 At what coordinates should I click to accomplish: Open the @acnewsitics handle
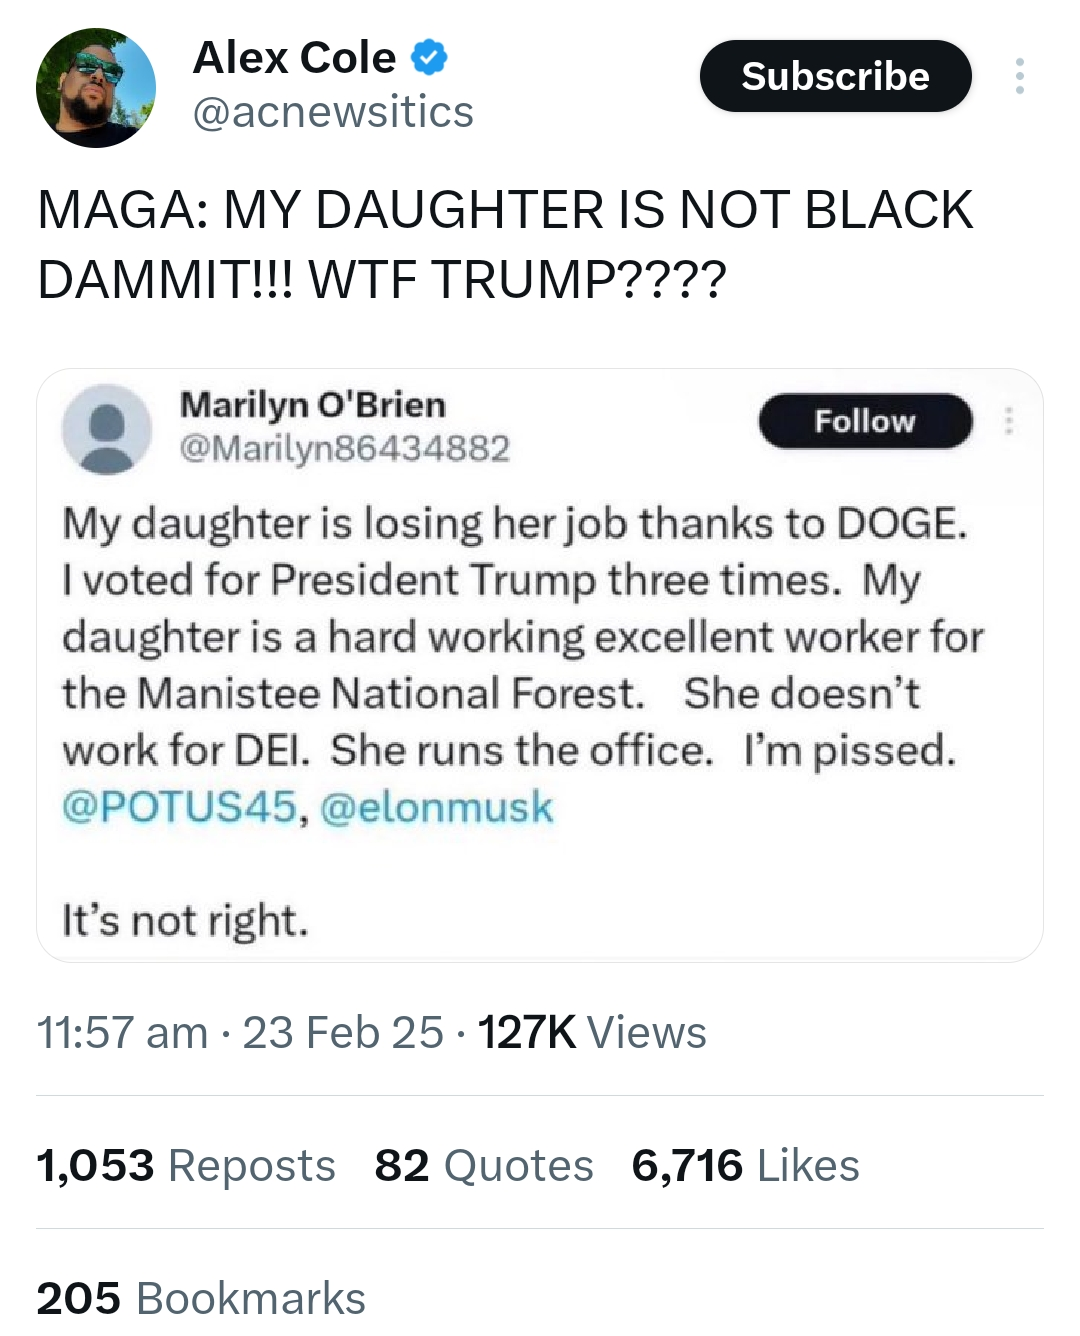(332, 112)
